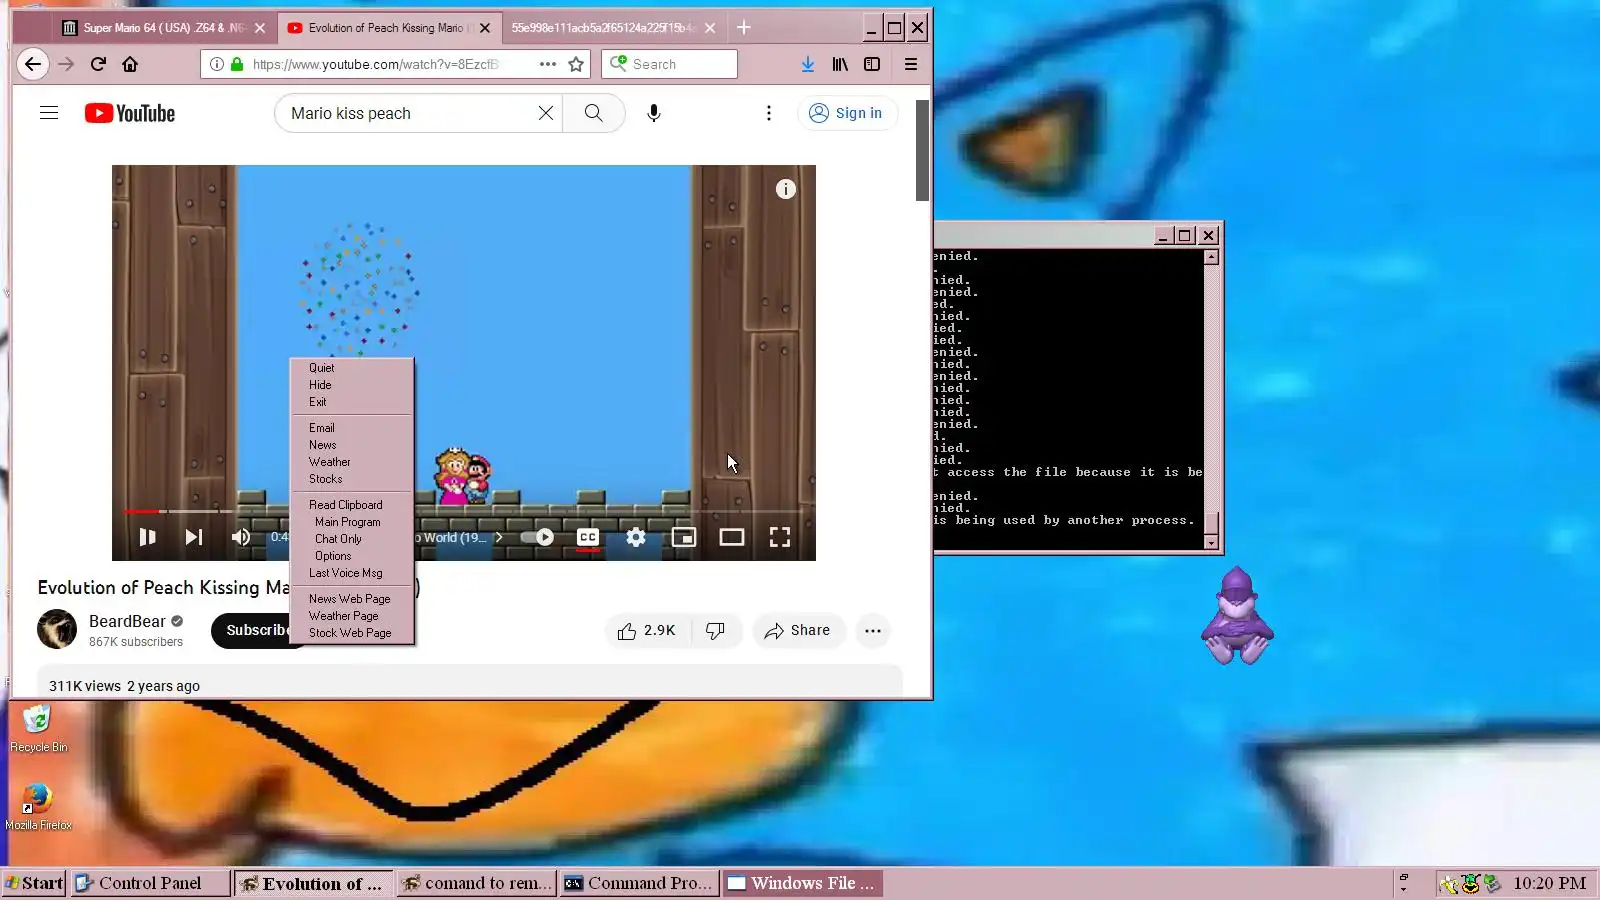
Task: Select Mozilla Firefox desktop shortcut
Action: point(38,806)
